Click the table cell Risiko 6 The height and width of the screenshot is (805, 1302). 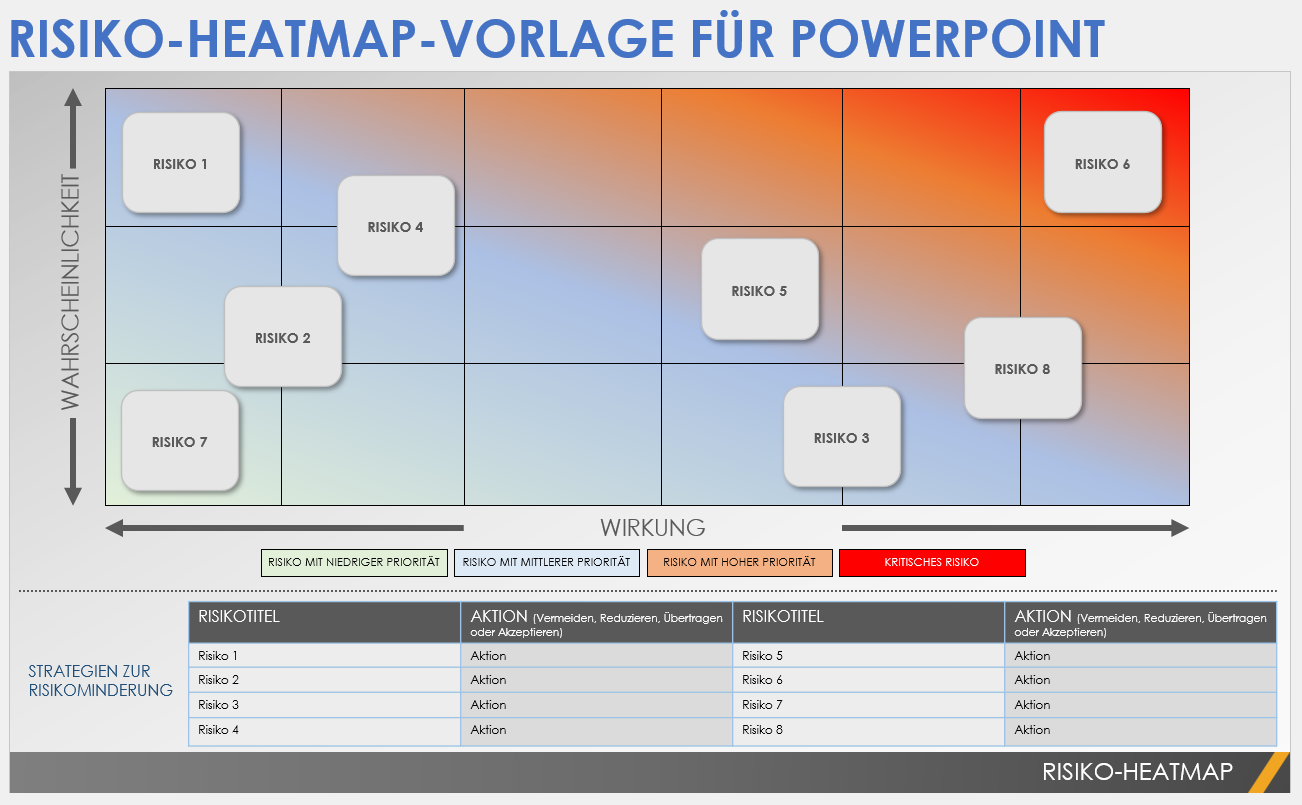868,680
